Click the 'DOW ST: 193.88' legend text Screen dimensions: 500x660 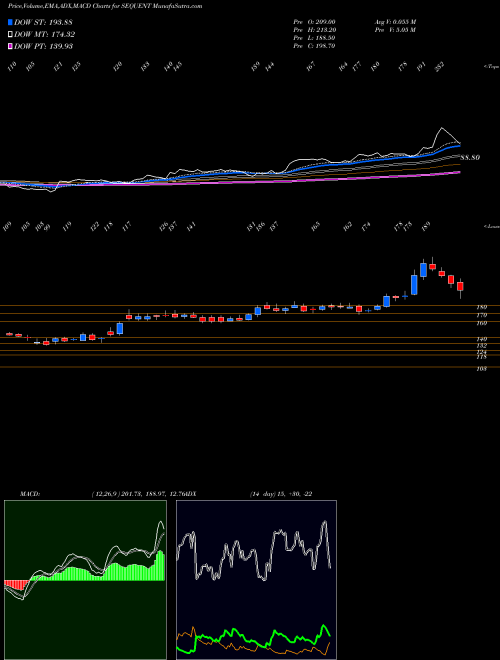click(43, 22)
